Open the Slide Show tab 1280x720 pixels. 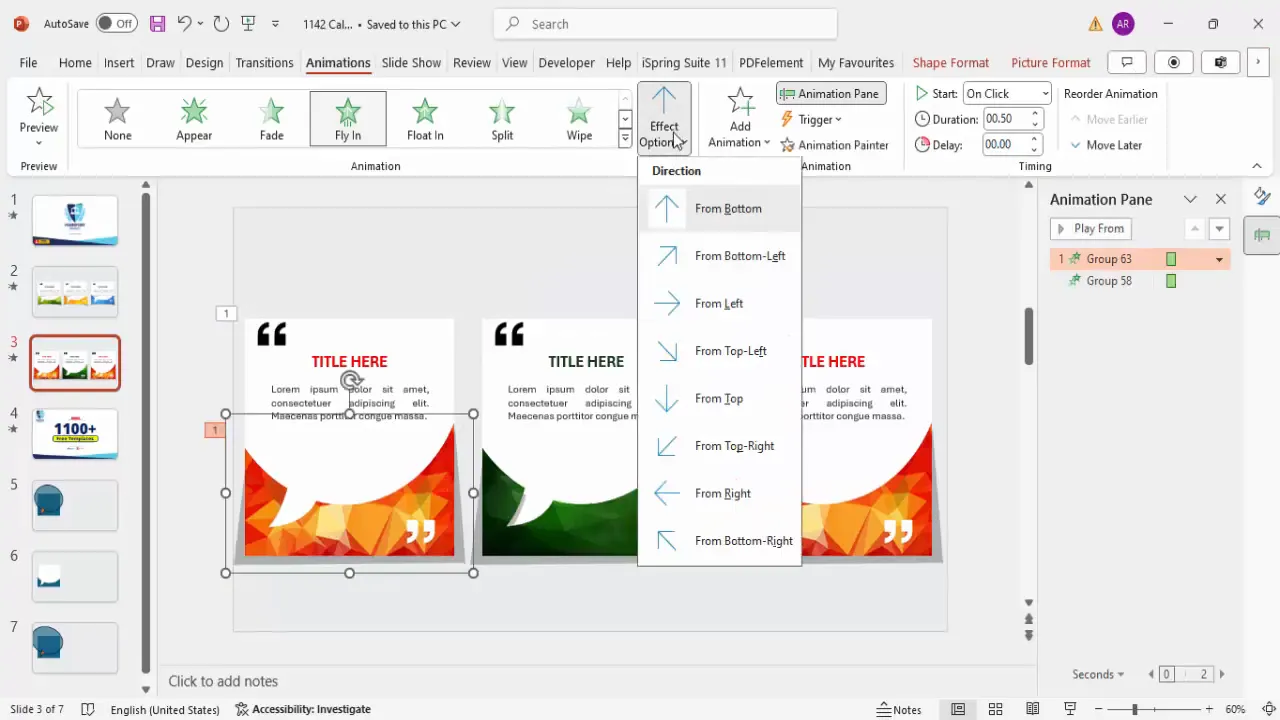[x=411, y=62]
